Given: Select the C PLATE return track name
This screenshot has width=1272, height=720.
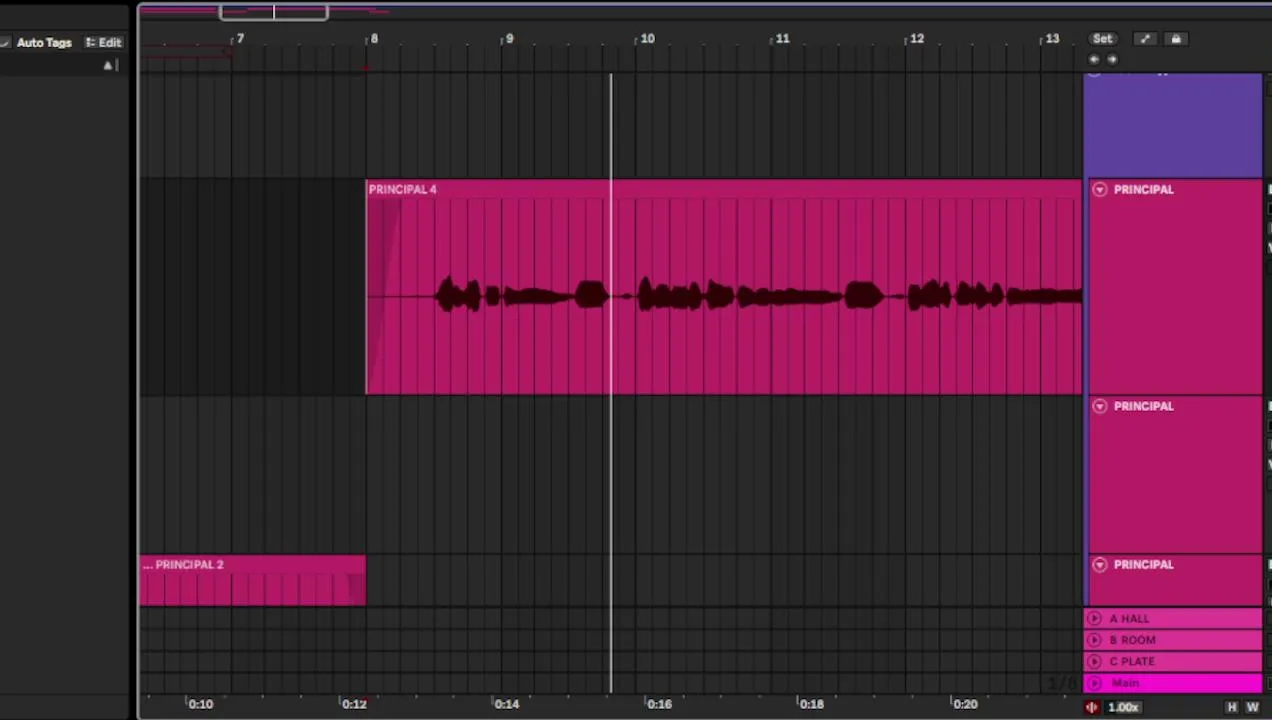Looking at the screenshot, I should click(x=1132, y=661).
